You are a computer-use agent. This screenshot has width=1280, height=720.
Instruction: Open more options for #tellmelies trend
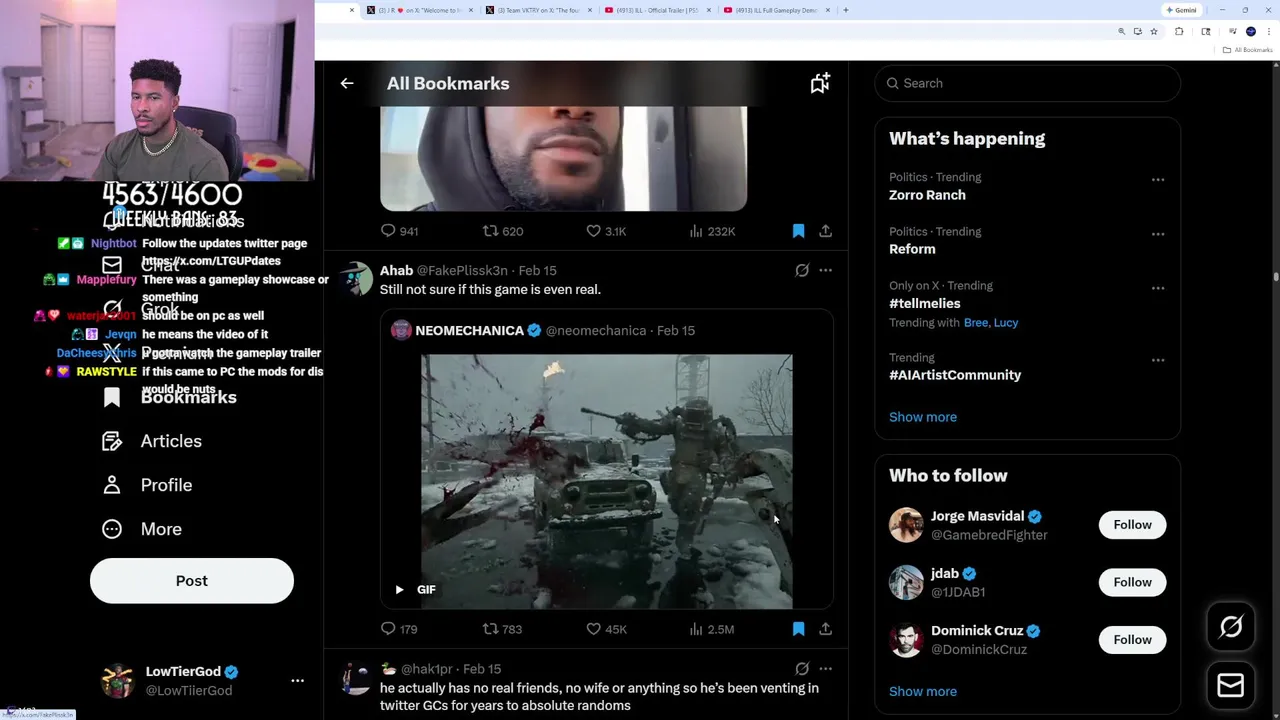1158,288
